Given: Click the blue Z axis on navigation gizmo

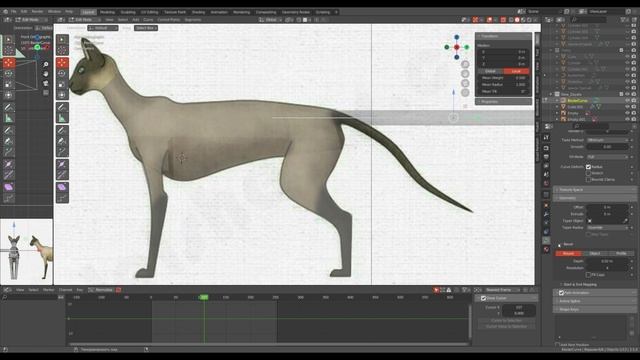Looking at the screenshot, I should pos(457,38).
